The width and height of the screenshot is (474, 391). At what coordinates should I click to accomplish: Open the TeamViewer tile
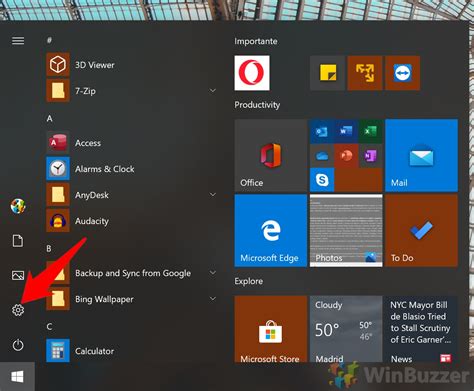[x=402, y=73]
